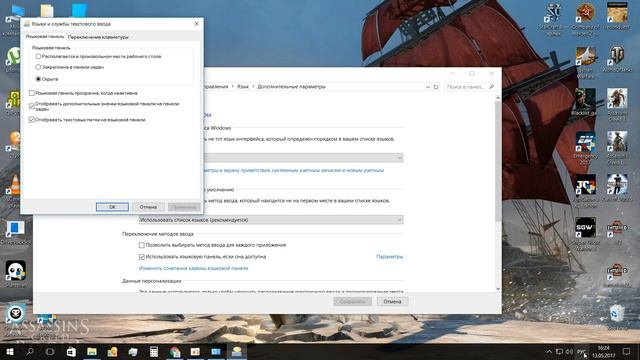Click Дополнительные параметры breadcrumb
640x360 pixels.
tap(291, 87)
